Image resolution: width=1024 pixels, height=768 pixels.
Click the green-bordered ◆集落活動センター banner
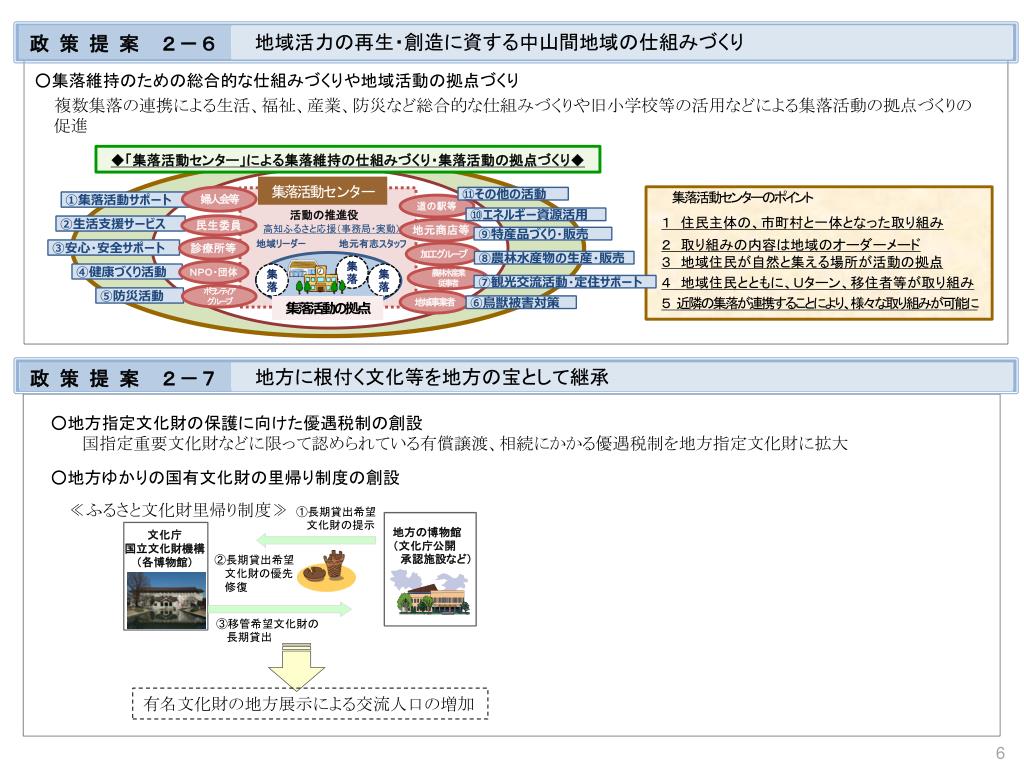pos(347,159)
